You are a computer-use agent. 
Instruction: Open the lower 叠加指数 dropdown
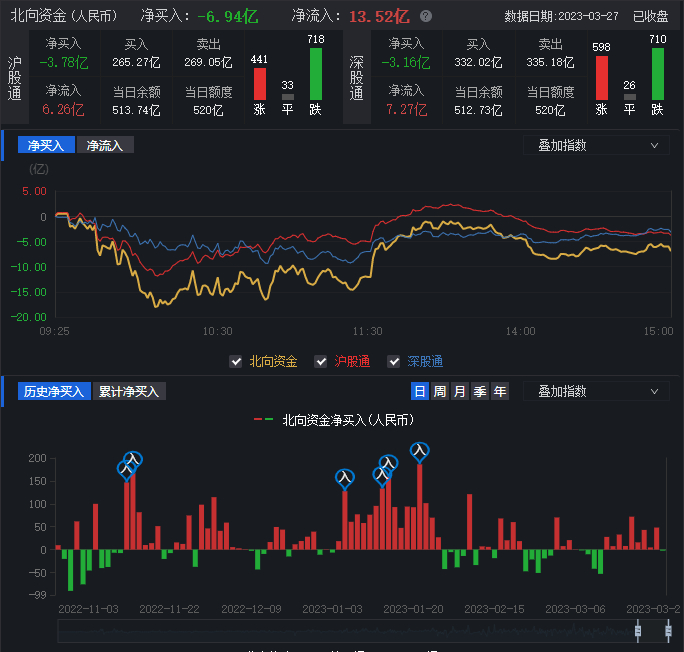596,391
